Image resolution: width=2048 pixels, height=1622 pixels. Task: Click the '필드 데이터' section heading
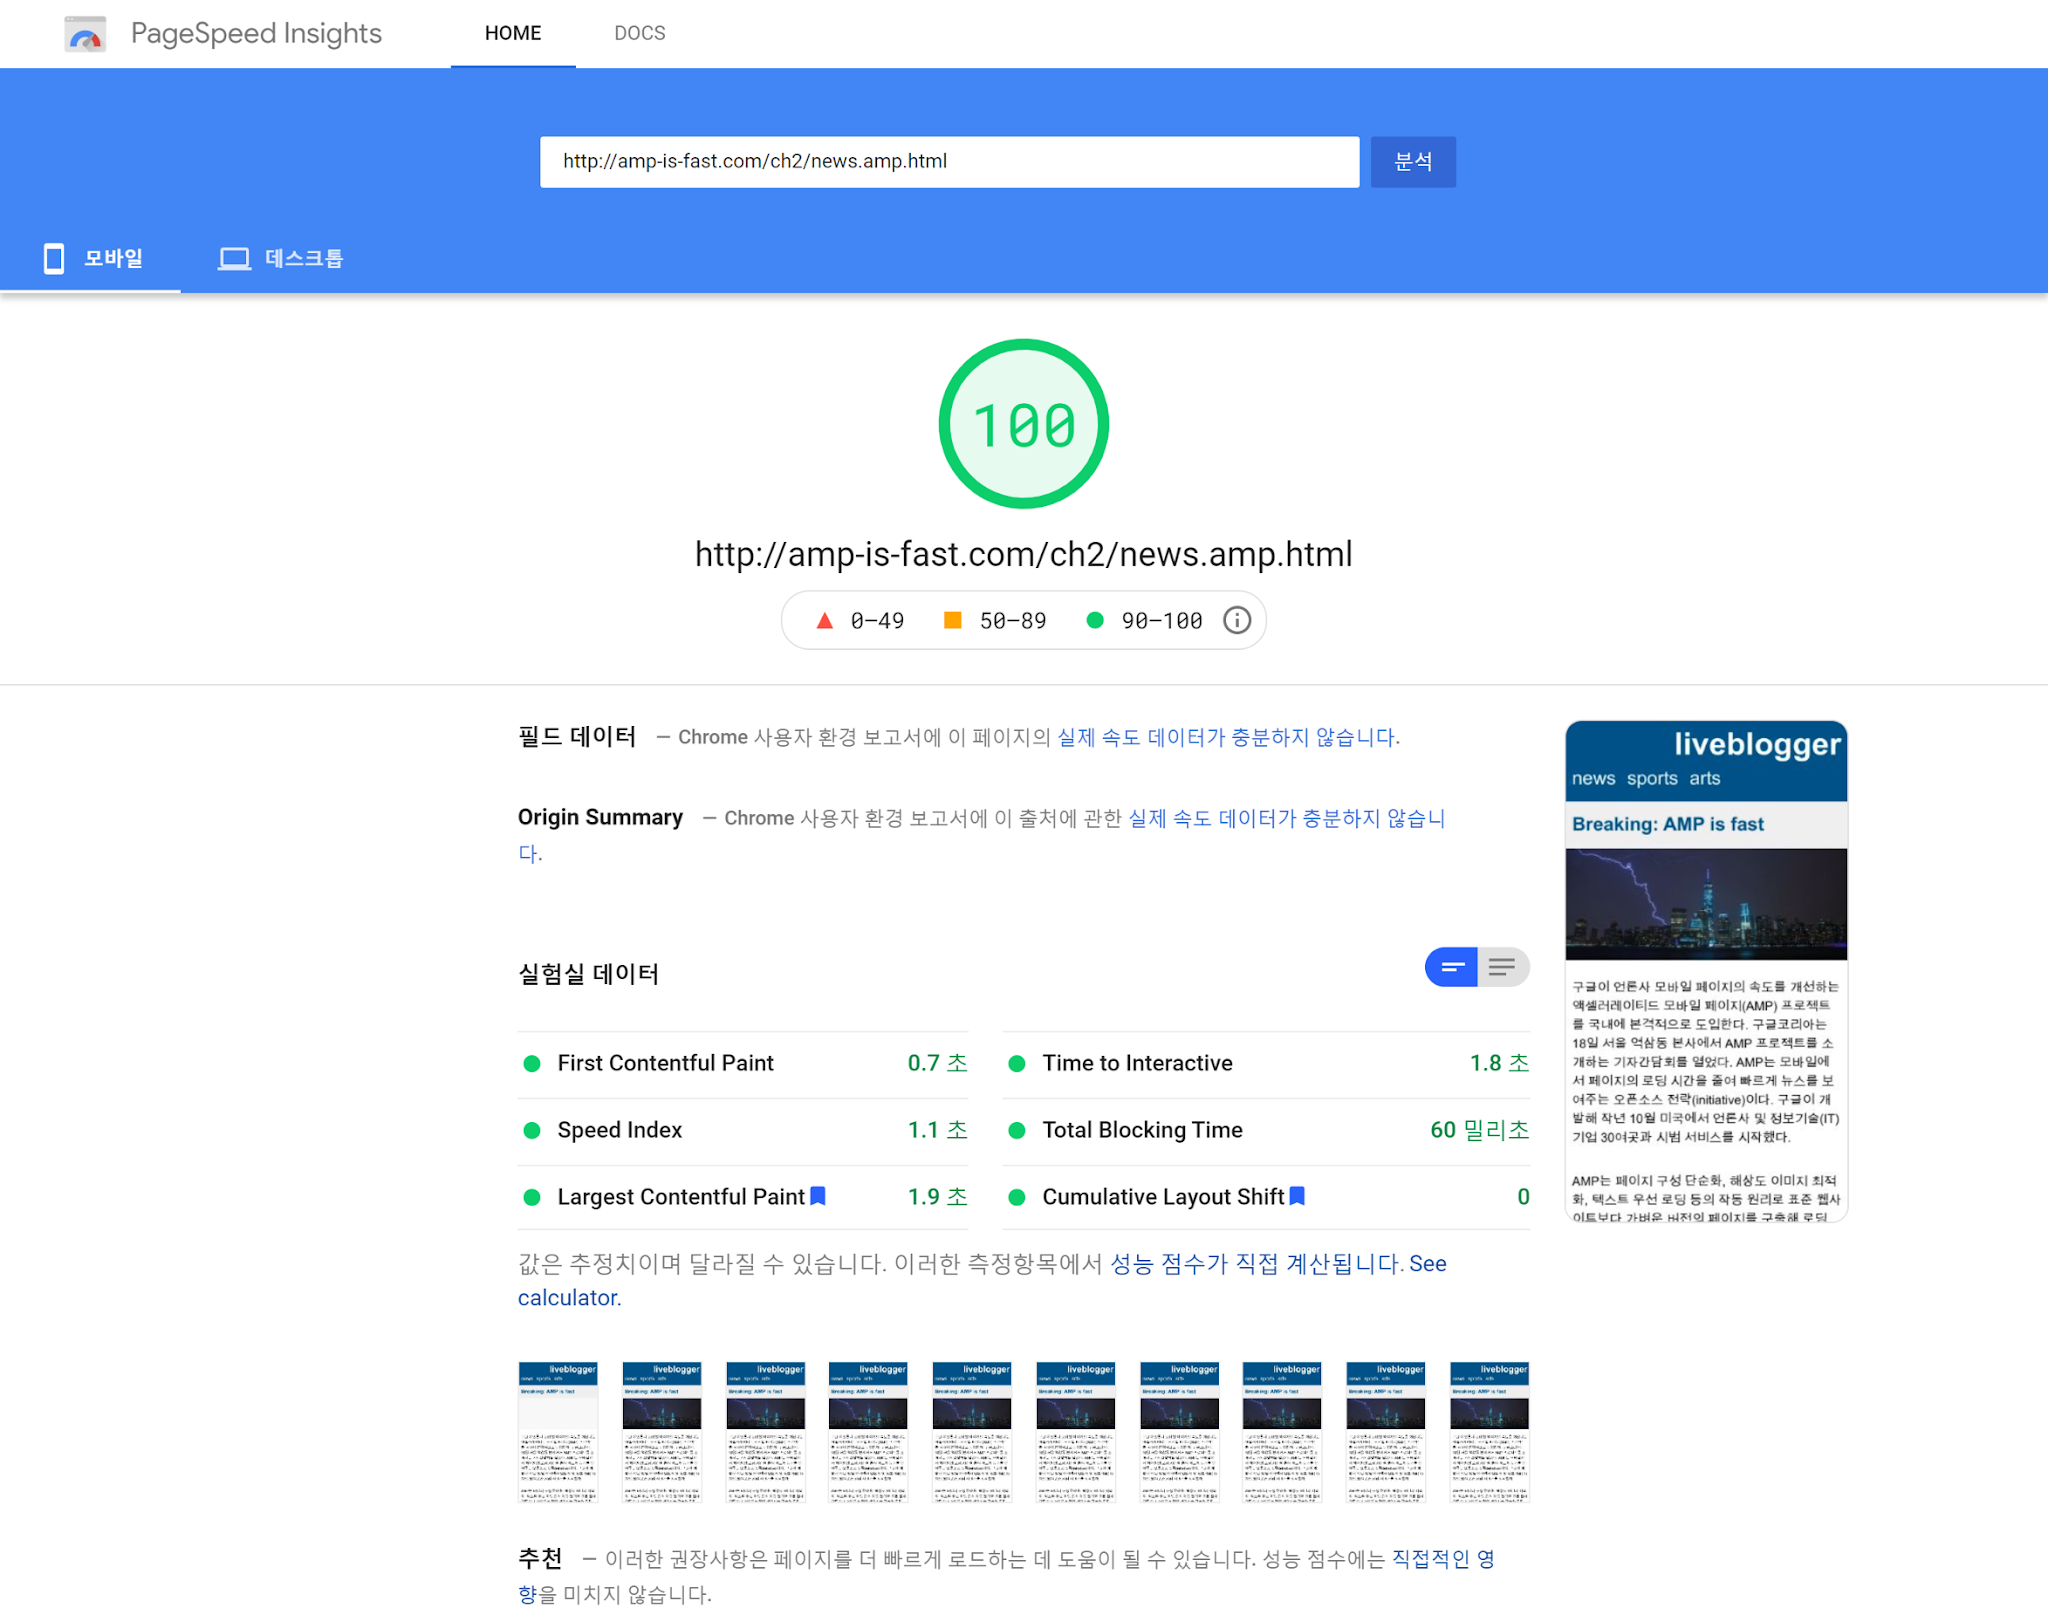tap(577, 737)
